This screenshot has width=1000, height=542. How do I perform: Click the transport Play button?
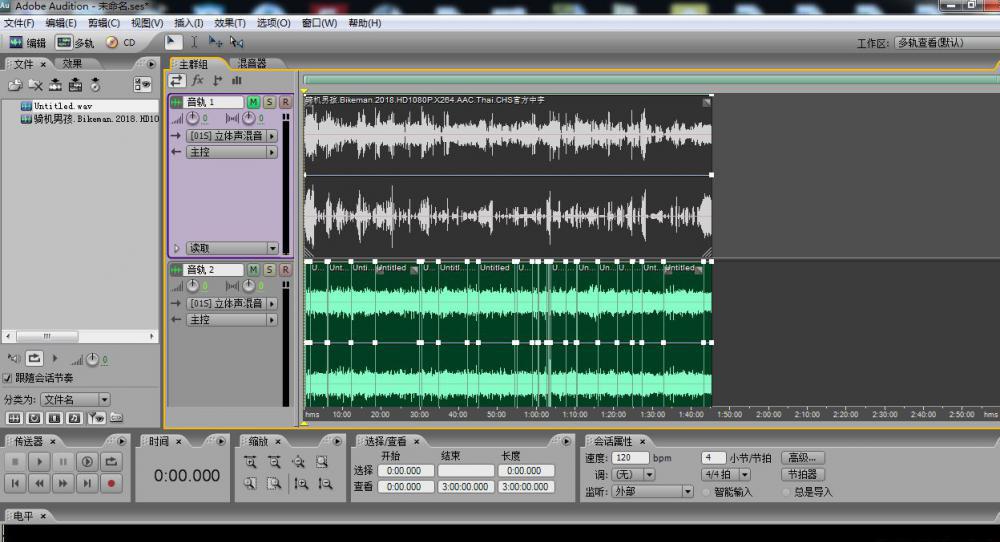[x=39, y=461]
